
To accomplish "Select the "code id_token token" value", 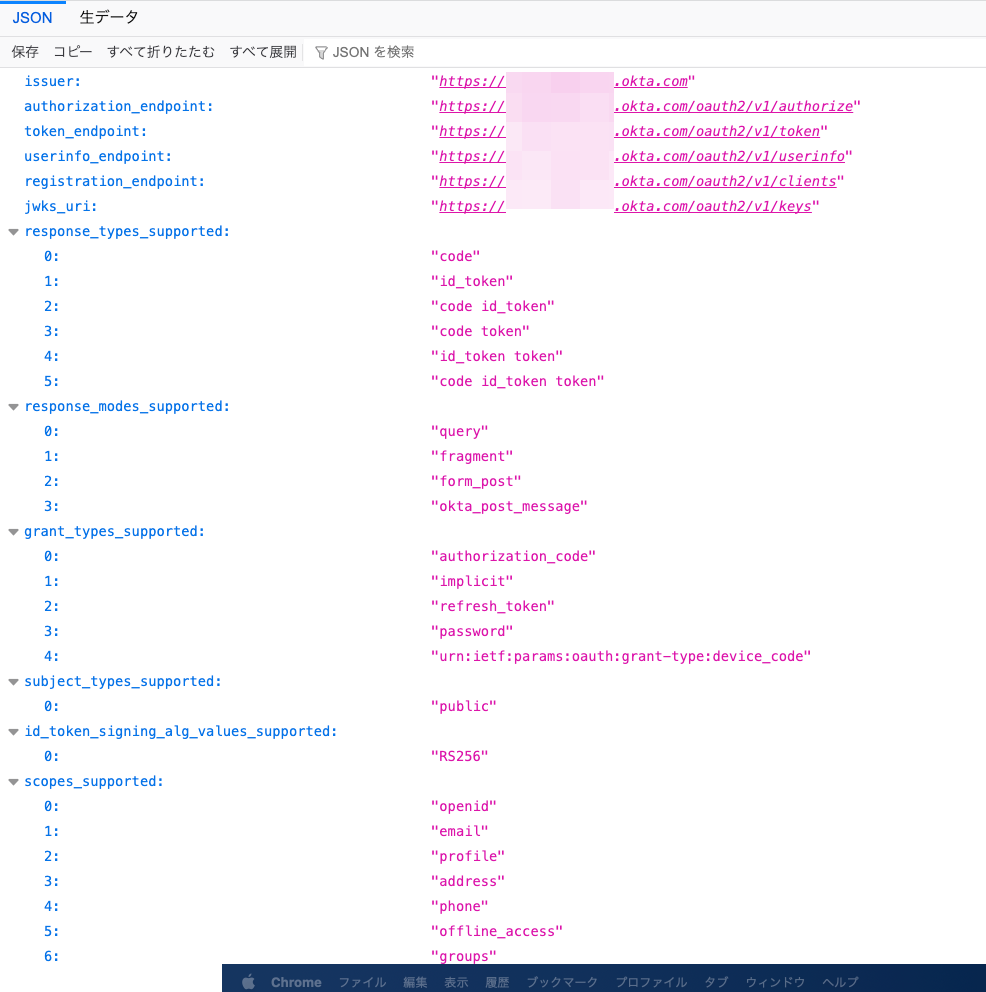I will (x=517, y=381).
